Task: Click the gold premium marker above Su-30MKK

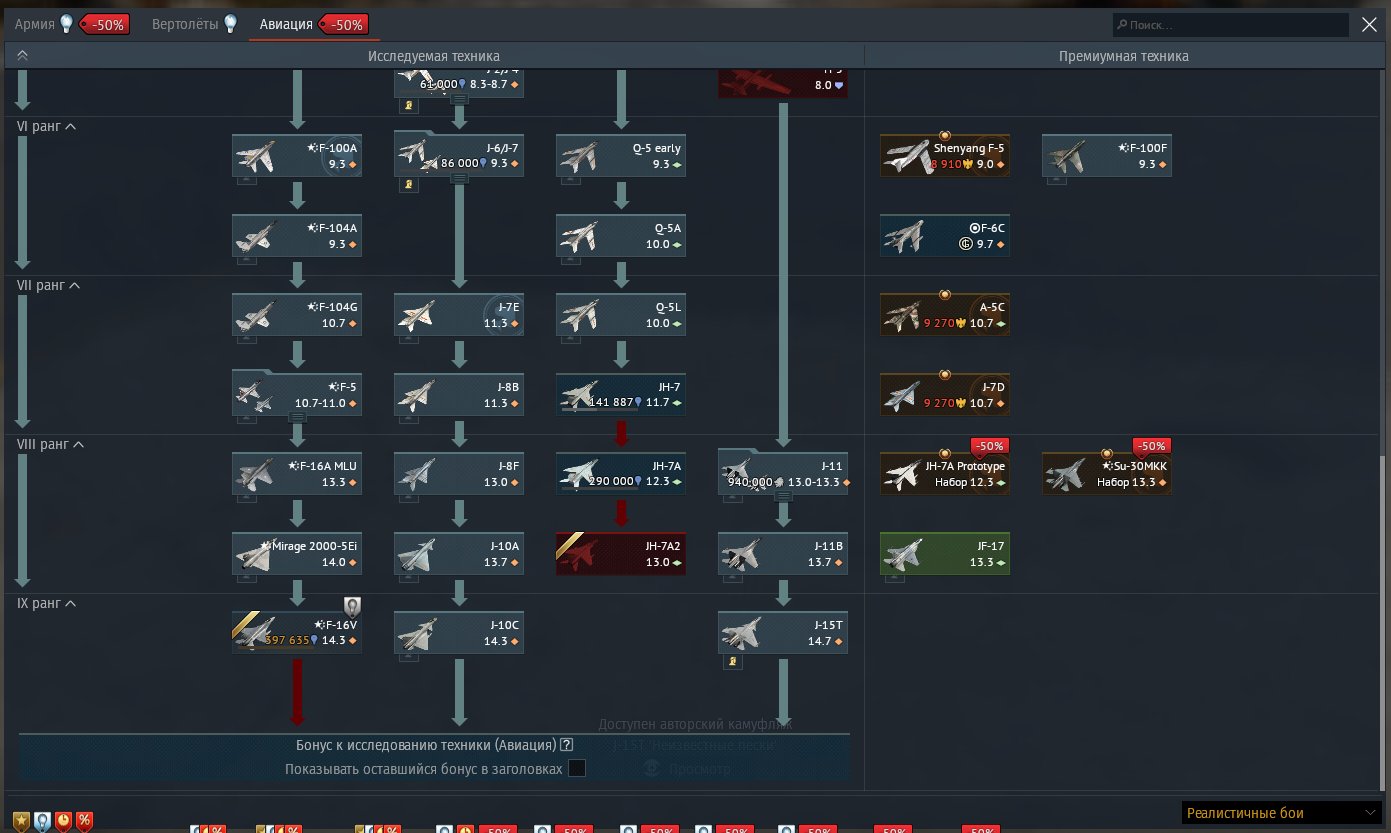Action: tap(1107, 453)
